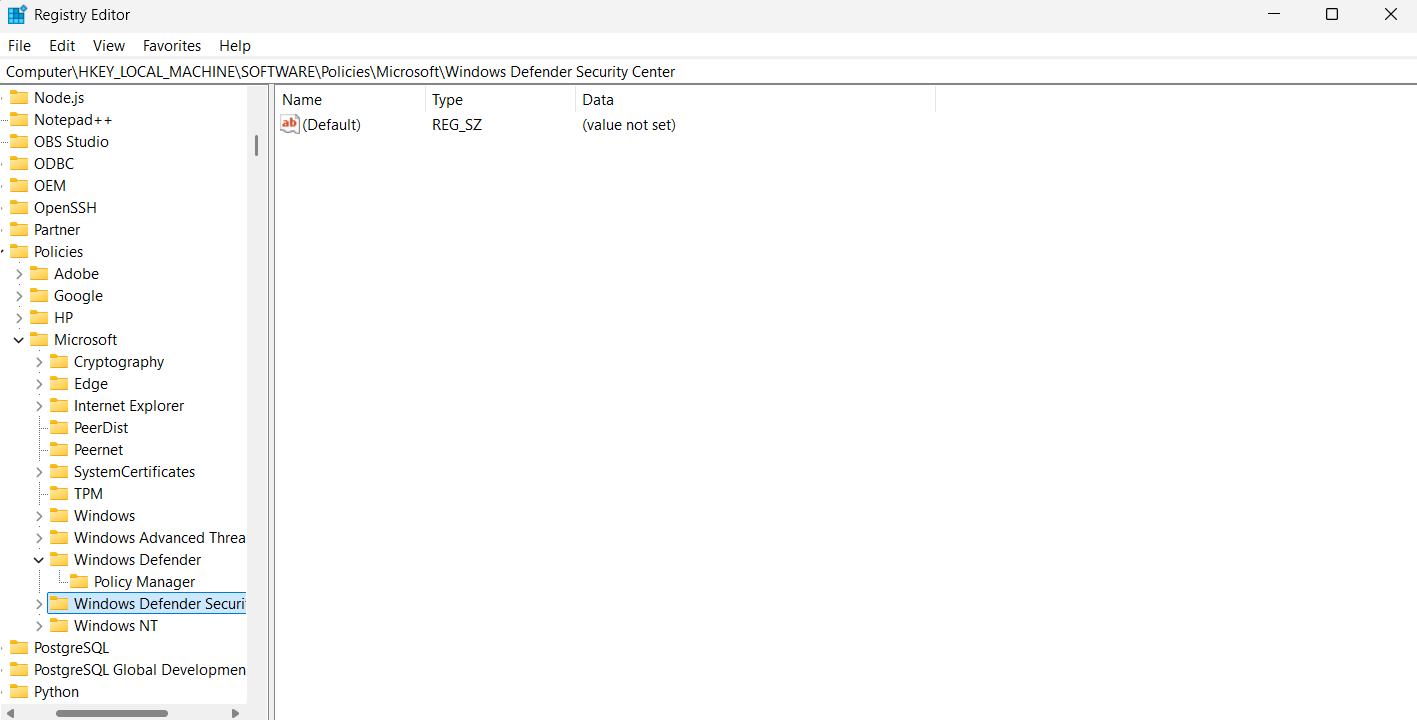Select the Internet Explorer key label
The image size is (1417, 720).
129,406
